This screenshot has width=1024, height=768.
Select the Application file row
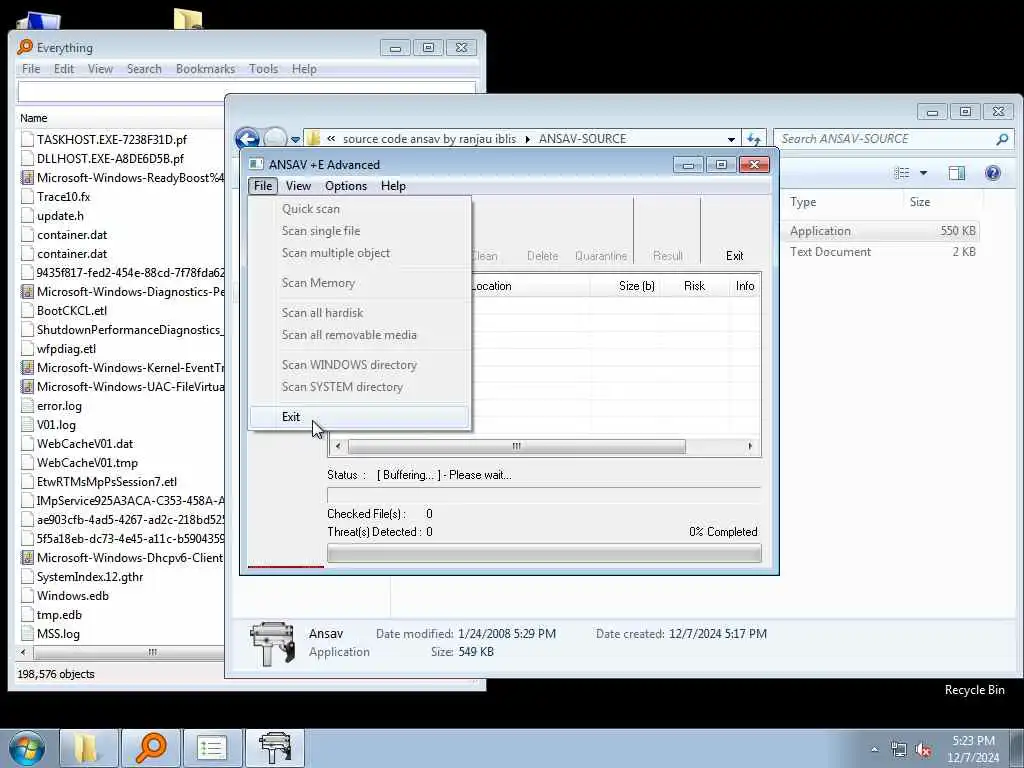(882, 231)
